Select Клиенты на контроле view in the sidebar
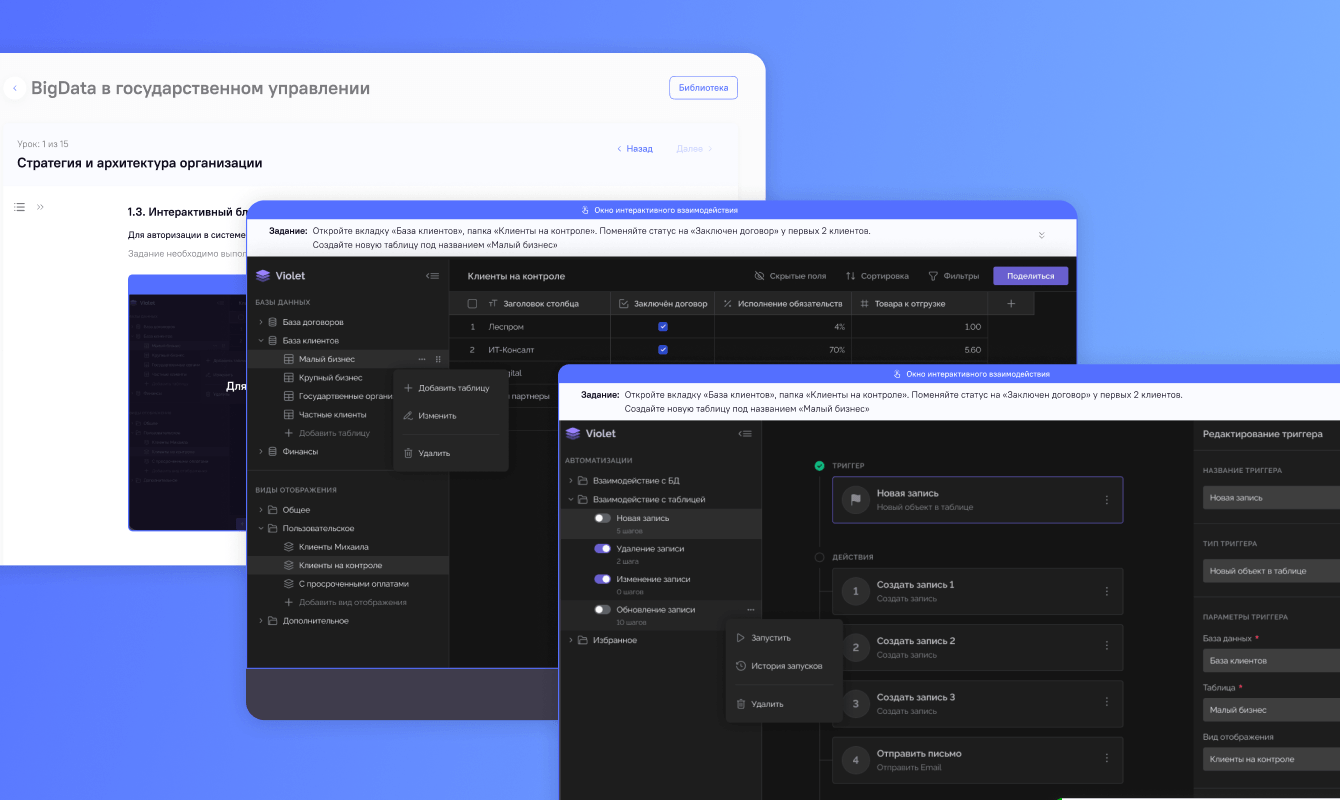 348,566
